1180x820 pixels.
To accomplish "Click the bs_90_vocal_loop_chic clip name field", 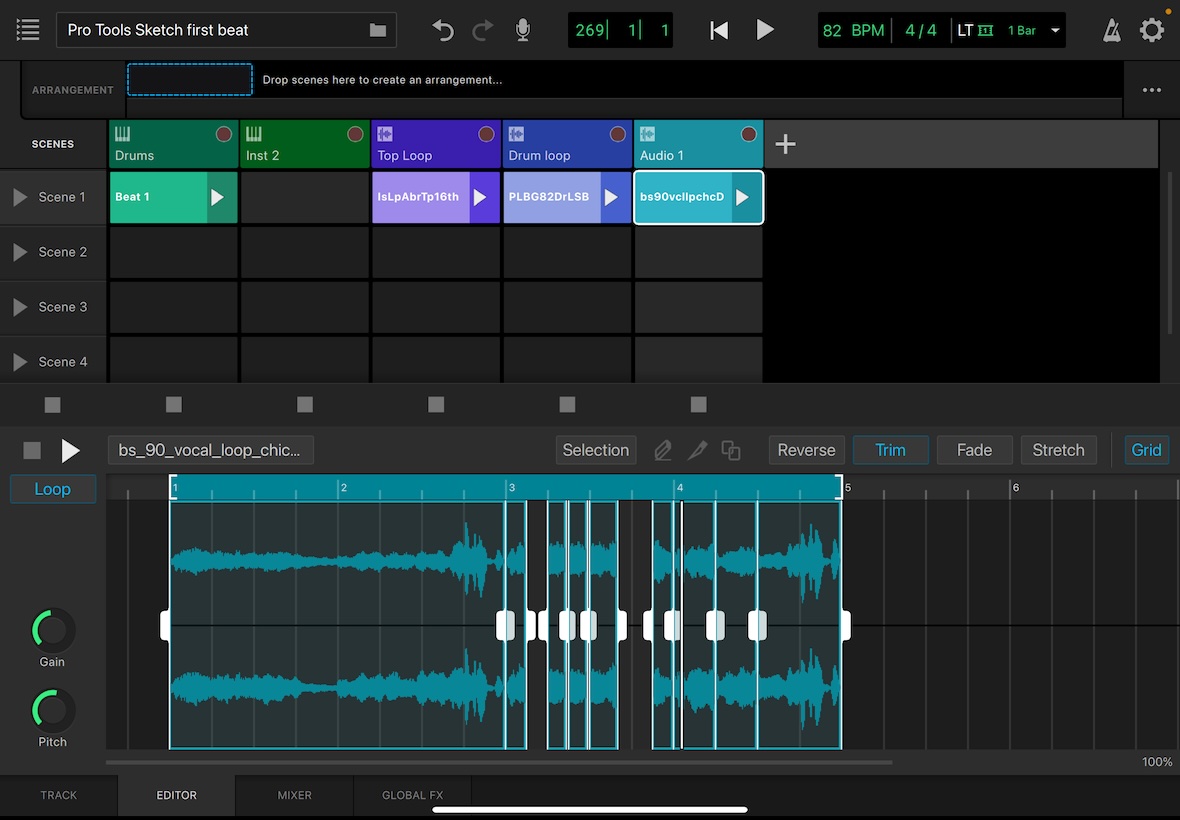I will click(x=211, y=450).
